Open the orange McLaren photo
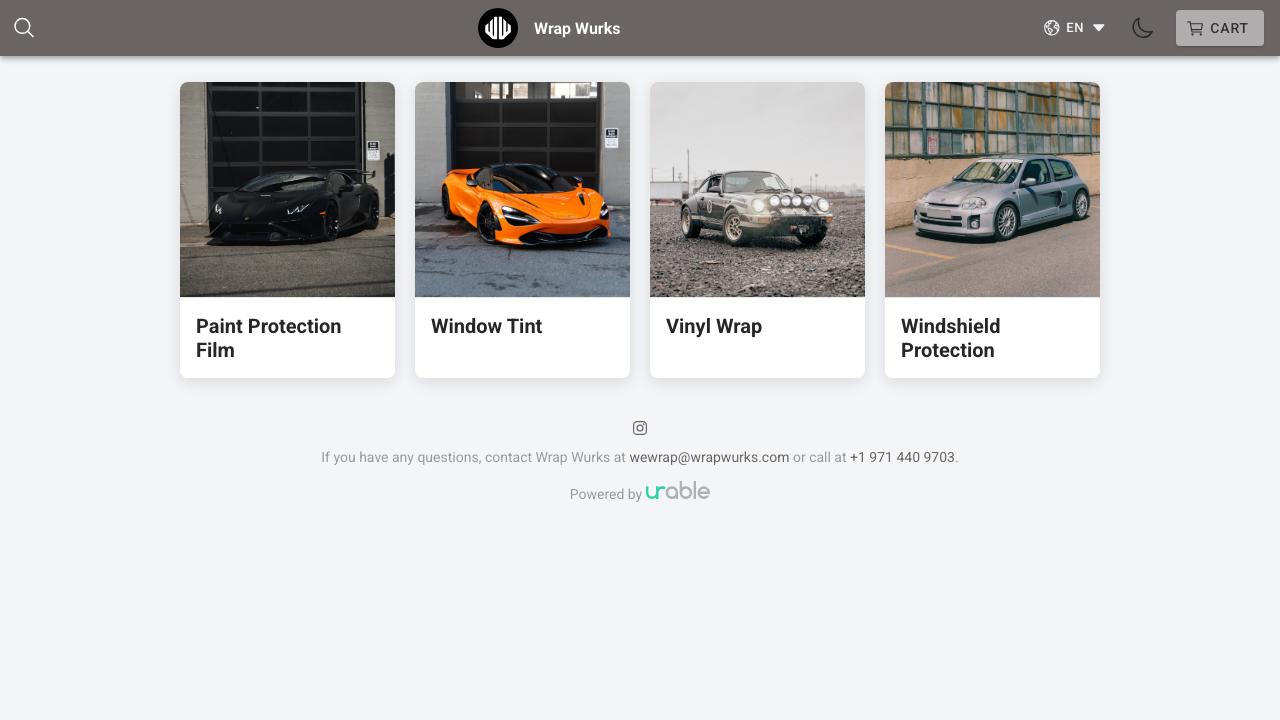1280x720 pixels. 522,190
